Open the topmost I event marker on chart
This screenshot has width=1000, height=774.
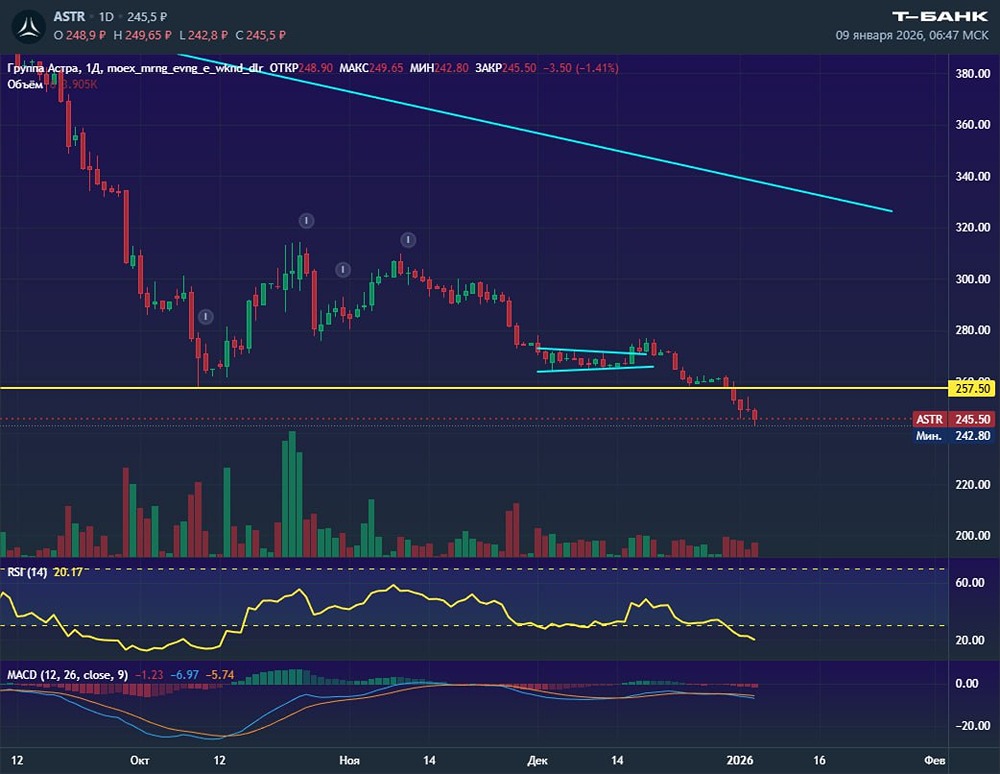(x=306, y=221)
